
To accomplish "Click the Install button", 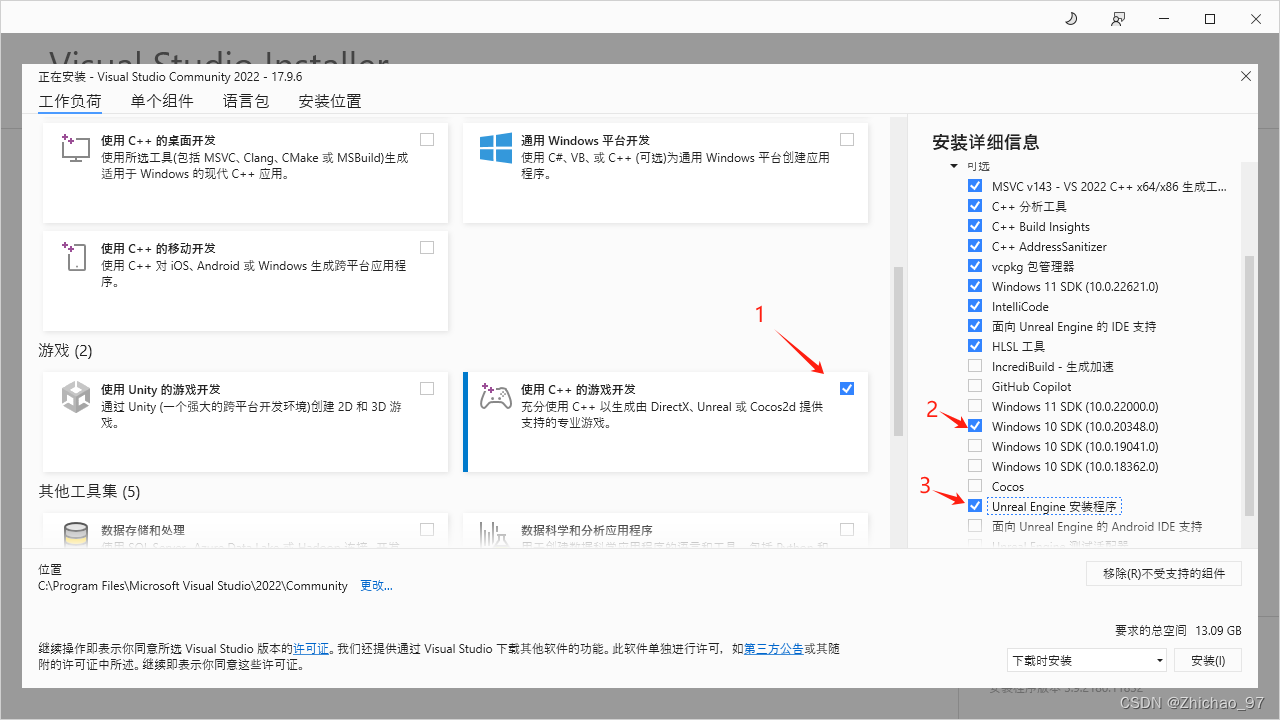I will [1208, 660].
